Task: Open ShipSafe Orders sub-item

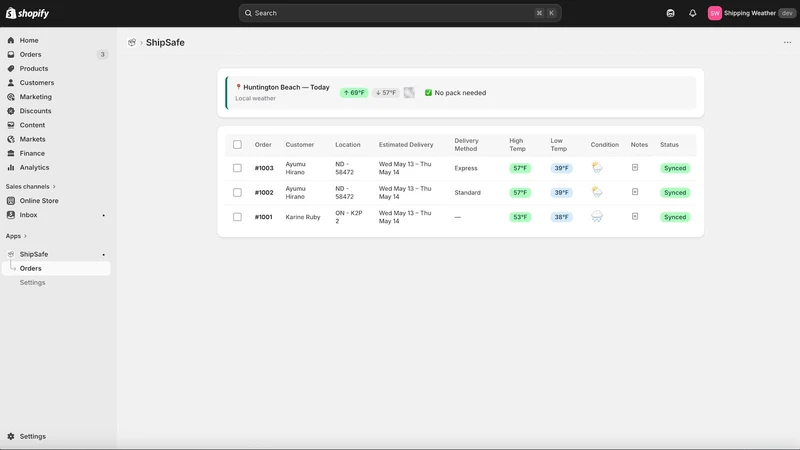Action: coord(56,268)
